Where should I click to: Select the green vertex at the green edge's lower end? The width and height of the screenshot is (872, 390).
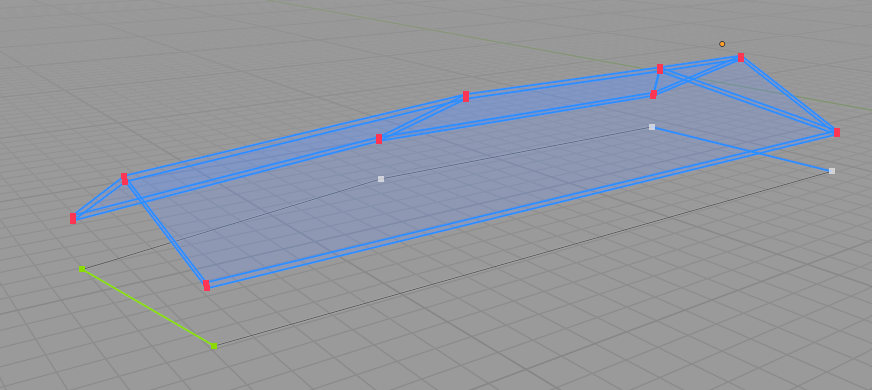coord(214,346)
